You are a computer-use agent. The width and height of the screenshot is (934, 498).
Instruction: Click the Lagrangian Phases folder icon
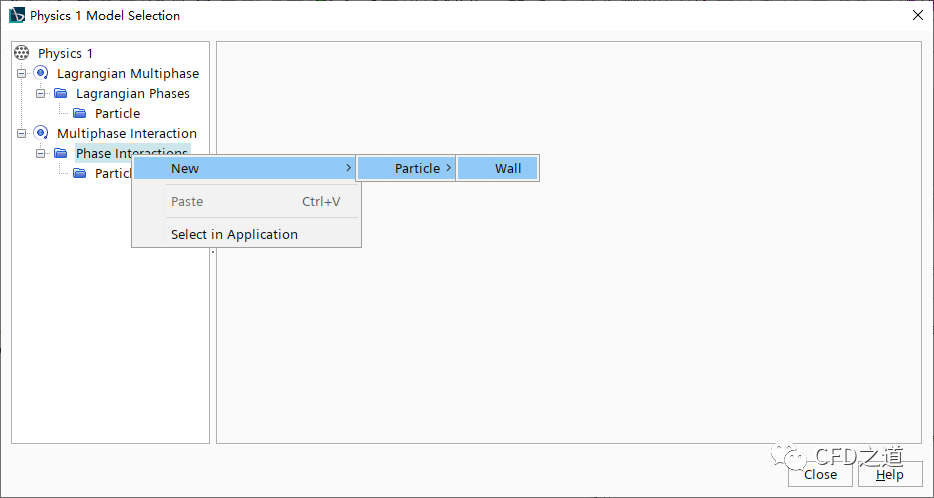tap(60, 93)
